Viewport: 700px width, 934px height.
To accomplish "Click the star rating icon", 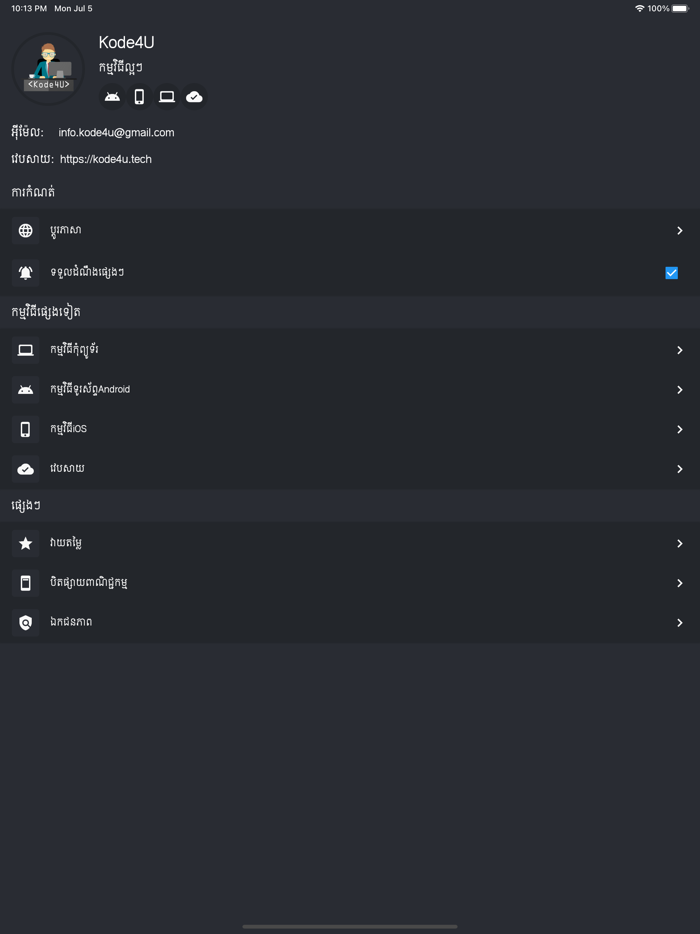I will pyautogui.click(x=26, y=543).
